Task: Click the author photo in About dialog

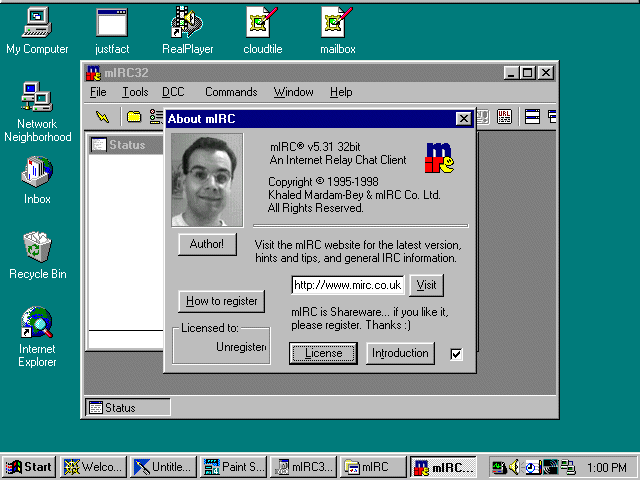Action: tap(207, 180)
